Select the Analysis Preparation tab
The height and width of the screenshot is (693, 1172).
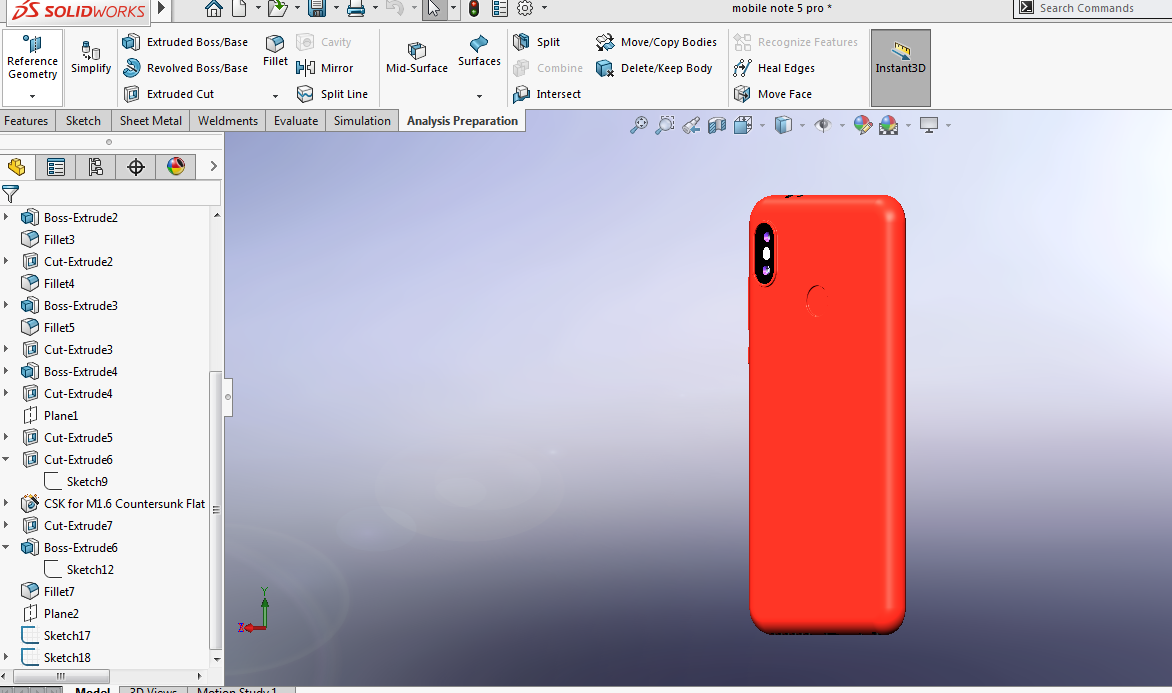click(x=462, y=120)
